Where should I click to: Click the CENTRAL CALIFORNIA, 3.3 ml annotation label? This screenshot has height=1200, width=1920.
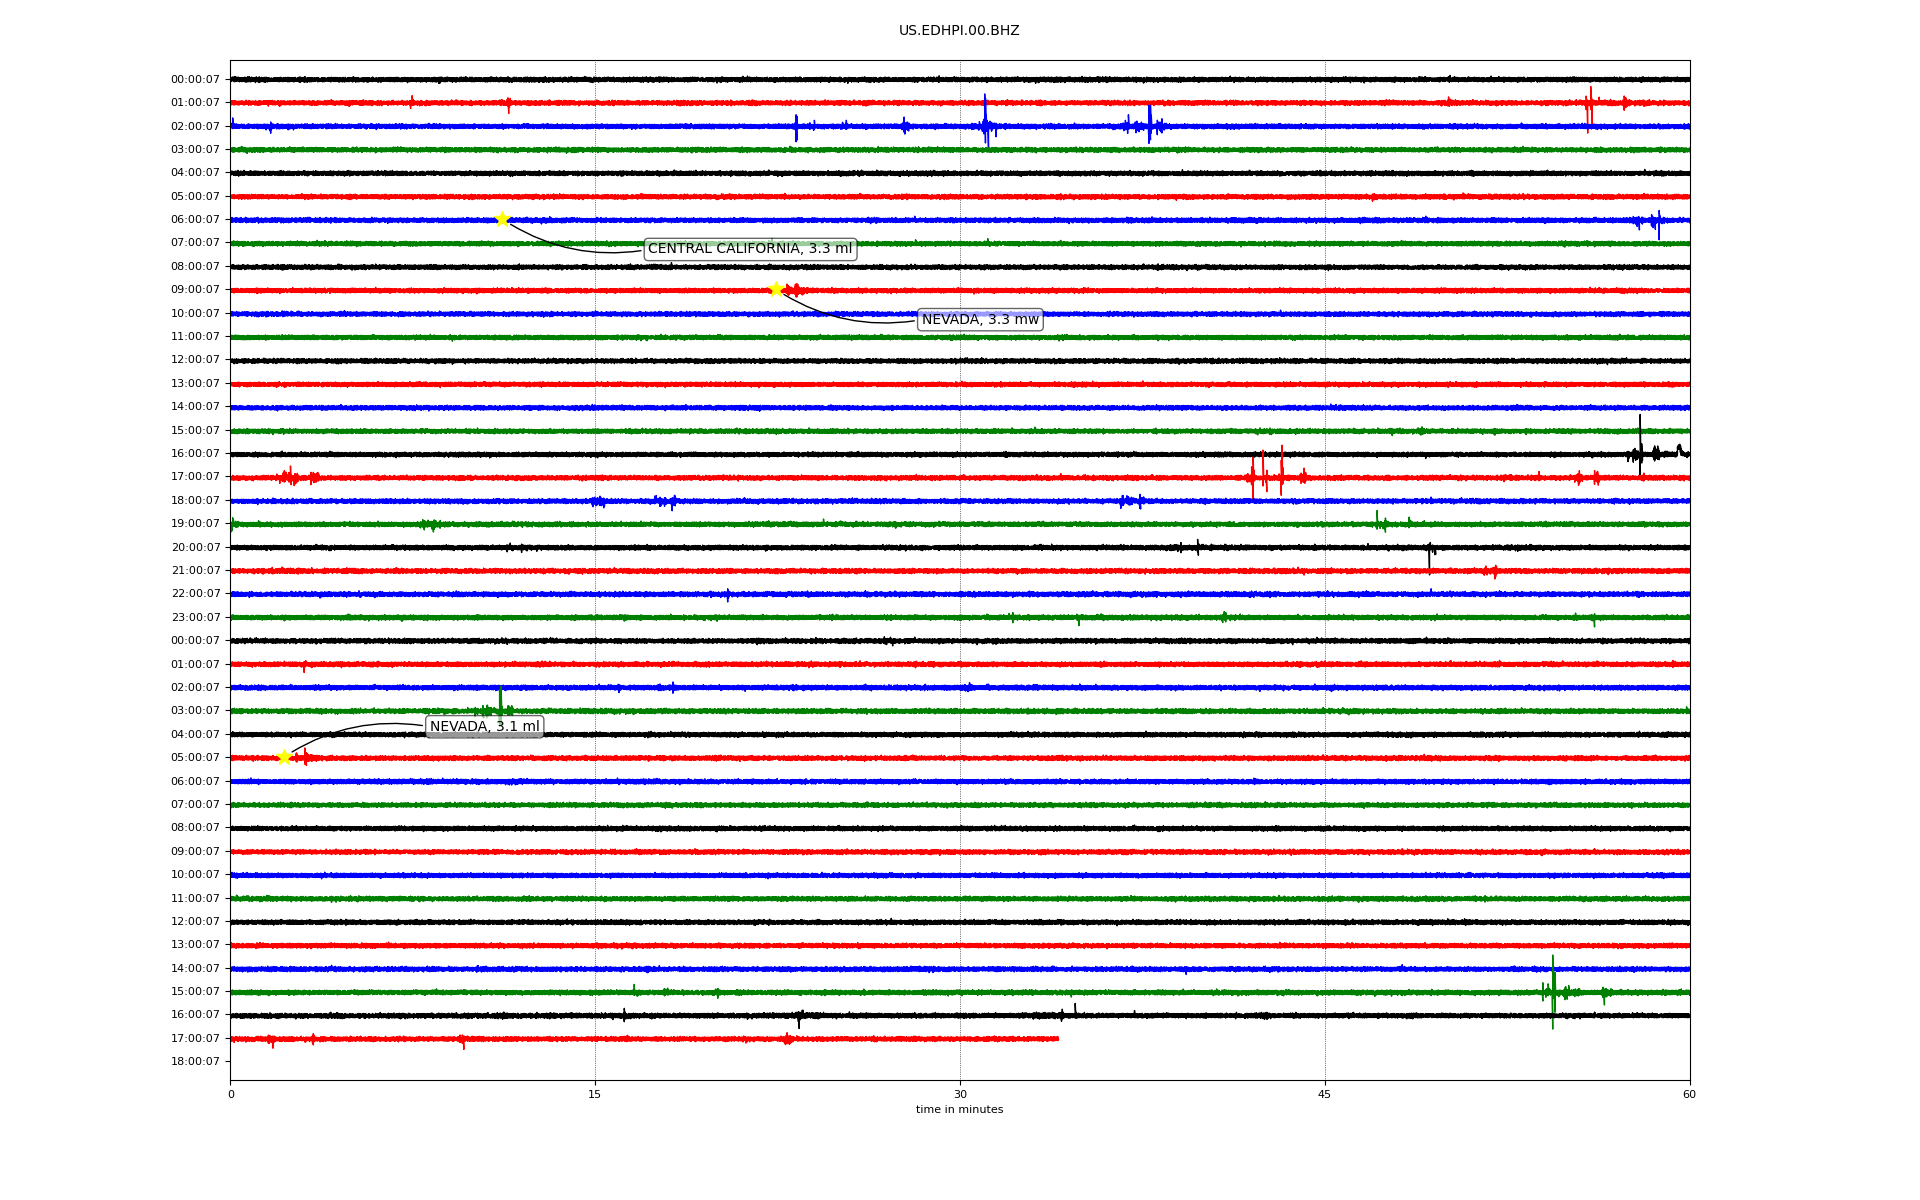750,249
